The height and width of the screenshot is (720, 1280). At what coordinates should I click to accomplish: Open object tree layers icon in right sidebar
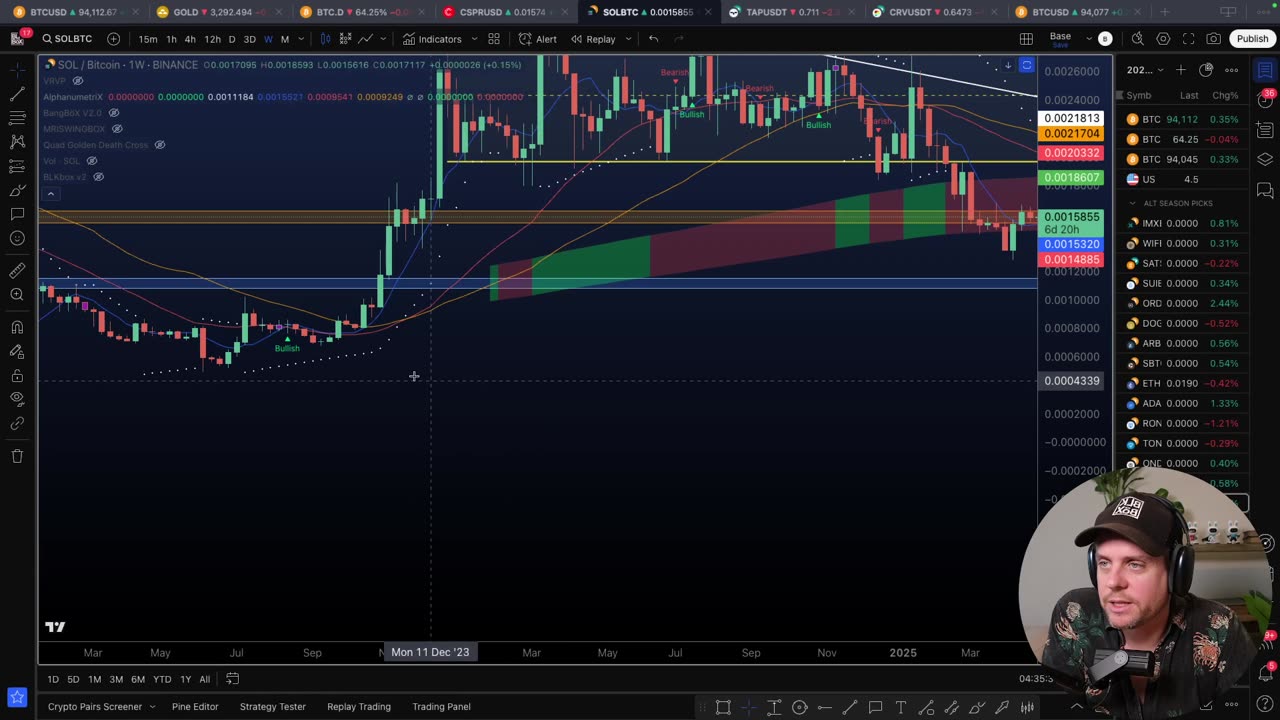(x=1265, y=160)
